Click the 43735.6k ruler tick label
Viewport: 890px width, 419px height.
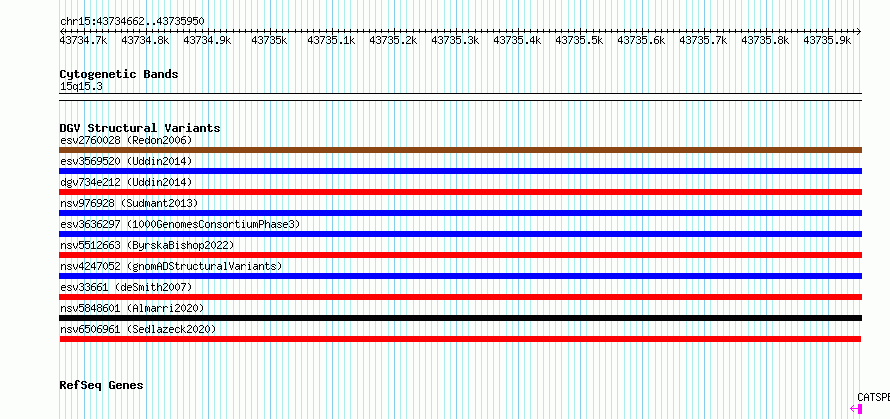coord(641,40)
